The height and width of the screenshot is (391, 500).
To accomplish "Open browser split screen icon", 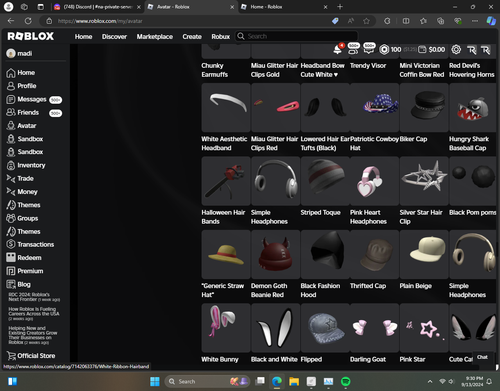I will pos(406,21).
